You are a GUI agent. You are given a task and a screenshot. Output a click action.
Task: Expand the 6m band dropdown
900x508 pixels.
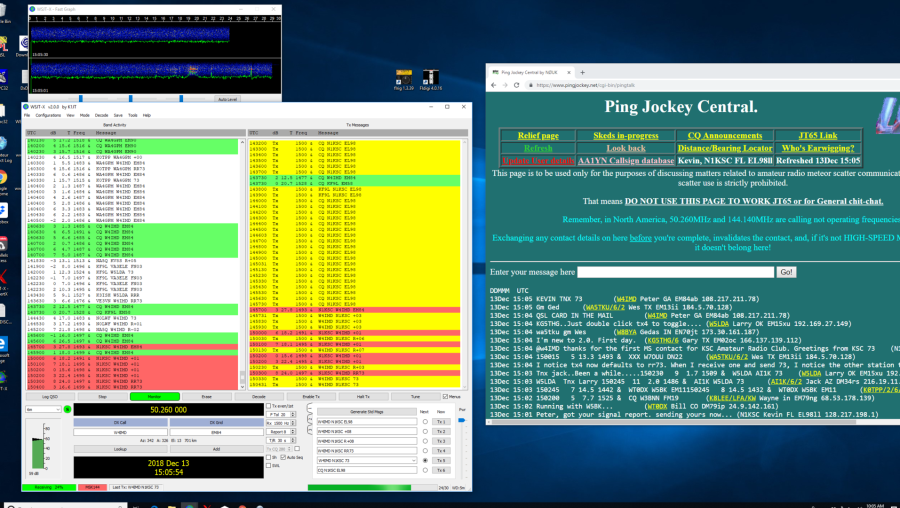point(43,410)
